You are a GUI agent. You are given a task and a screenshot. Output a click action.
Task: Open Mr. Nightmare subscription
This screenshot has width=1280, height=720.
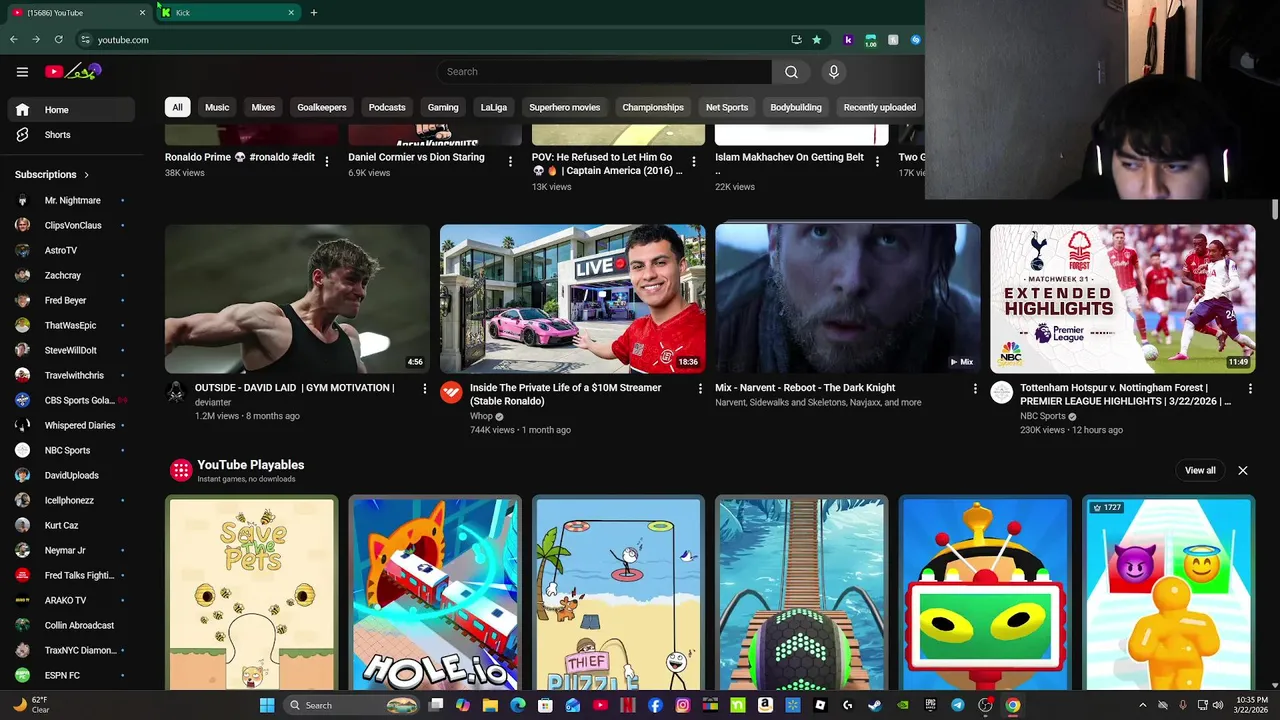[71, 200]
